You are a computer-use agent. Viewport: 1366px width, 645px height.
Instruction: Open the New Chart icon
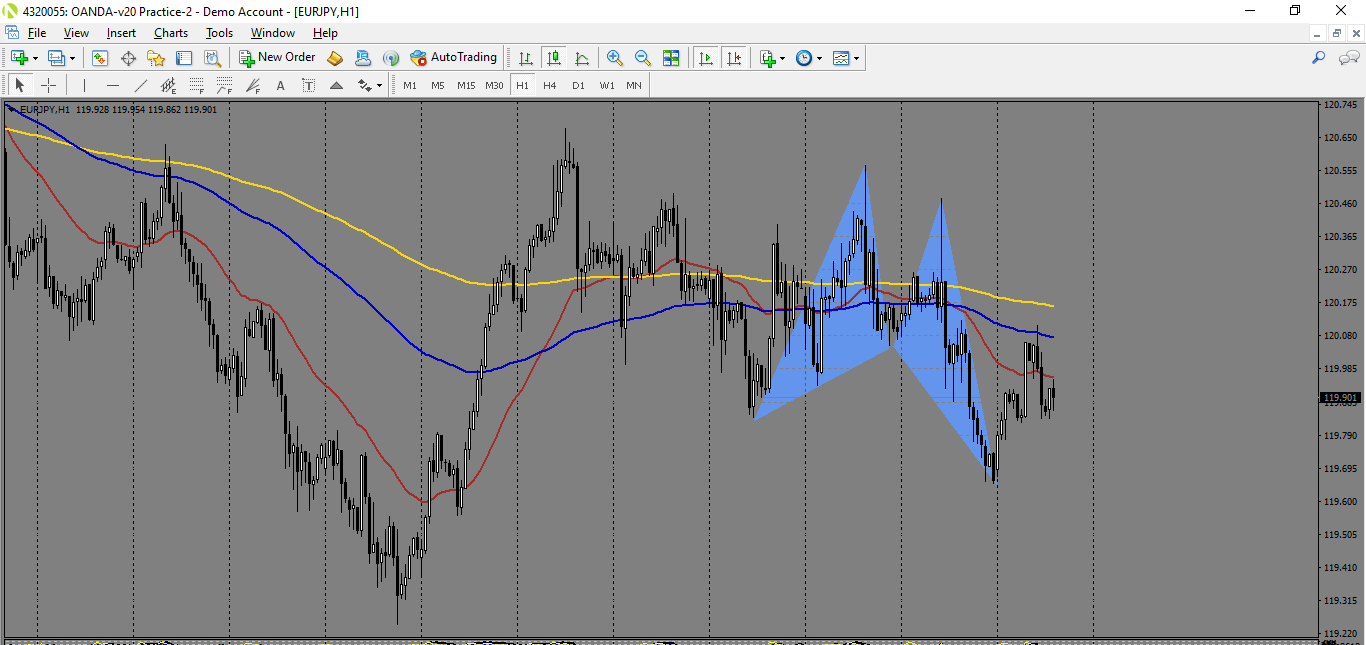[19, 58]
